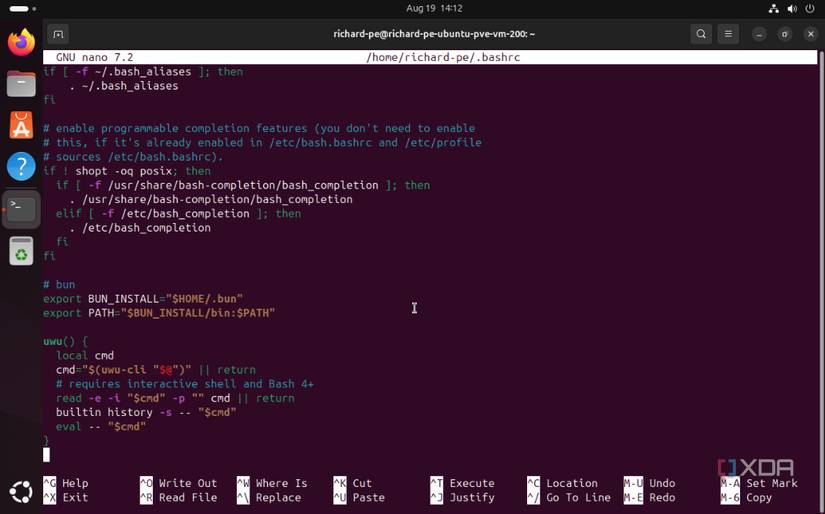Click the '. ~/.bash_aliases' line

(124, 86)
